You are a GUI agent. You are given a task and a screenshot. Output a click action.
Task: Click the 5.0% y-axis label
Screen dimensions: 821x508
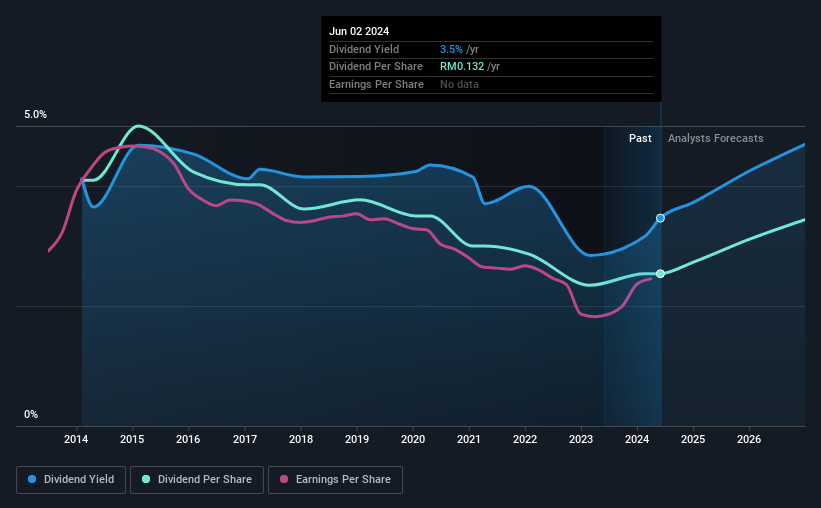pyautogui.click(x=35, y=114)
